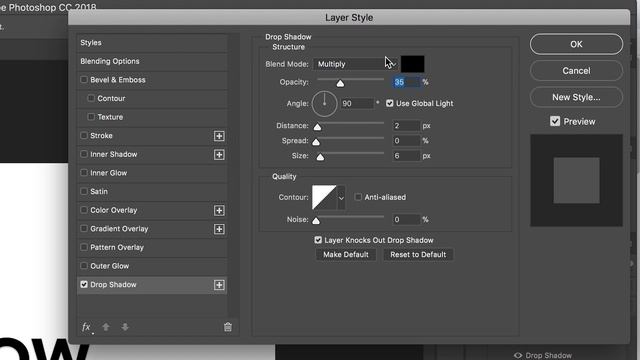The height and width of the screenshot is (360, 640).
Task: Enable the Stroke checkbox
Action: 84,135
